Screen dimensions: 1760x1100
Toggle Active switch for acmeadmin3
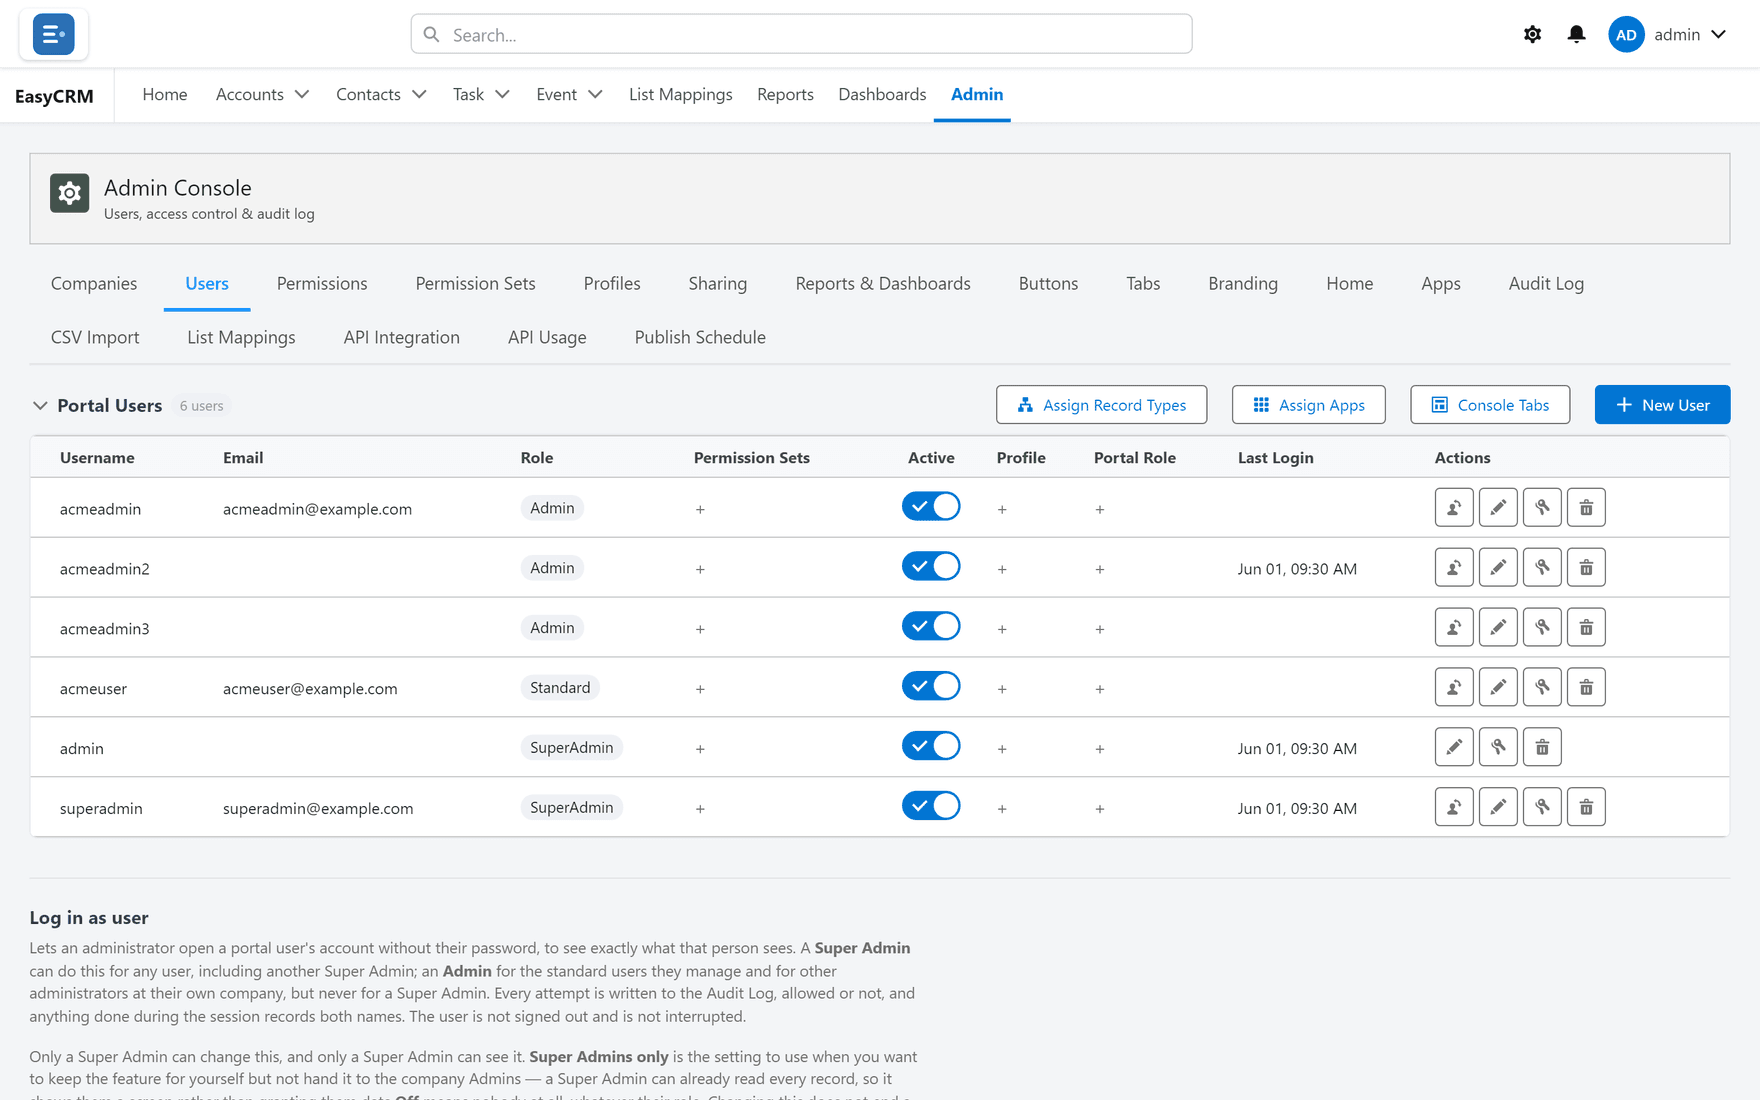tap(931, 627)
